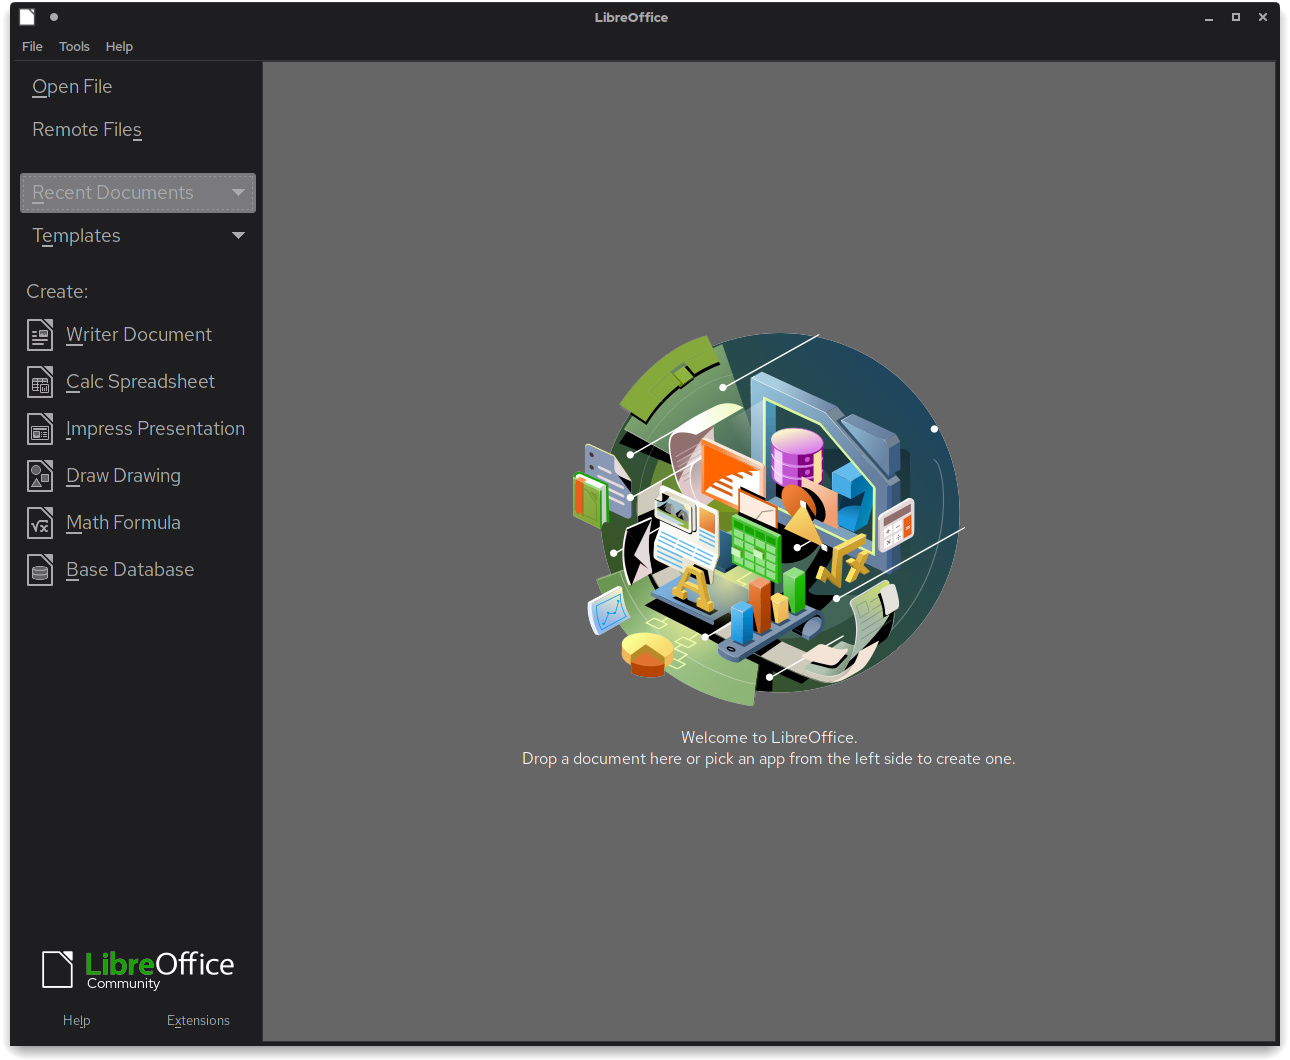Click the Math Formula icon
This screenshot has height=1060, width=1290.
click(40, 523)
